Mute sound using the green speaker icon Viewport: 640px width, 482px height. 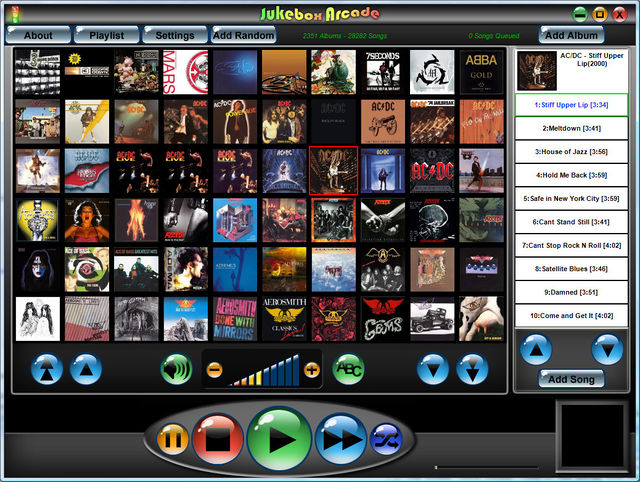[x=176, y=370]
